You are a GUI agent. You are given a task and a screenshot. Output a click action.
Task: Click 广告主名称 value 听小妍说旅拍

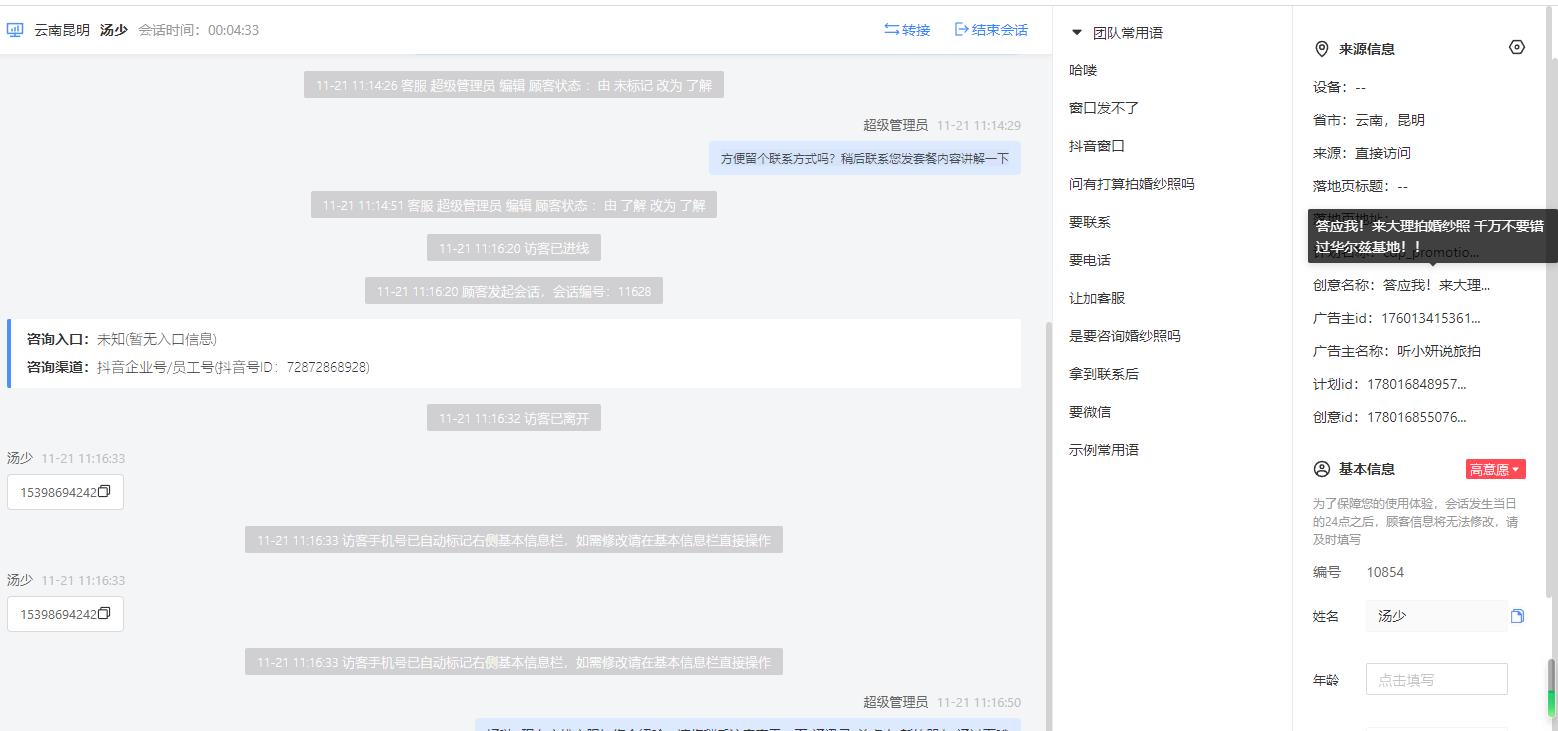tap(1439, 352)
